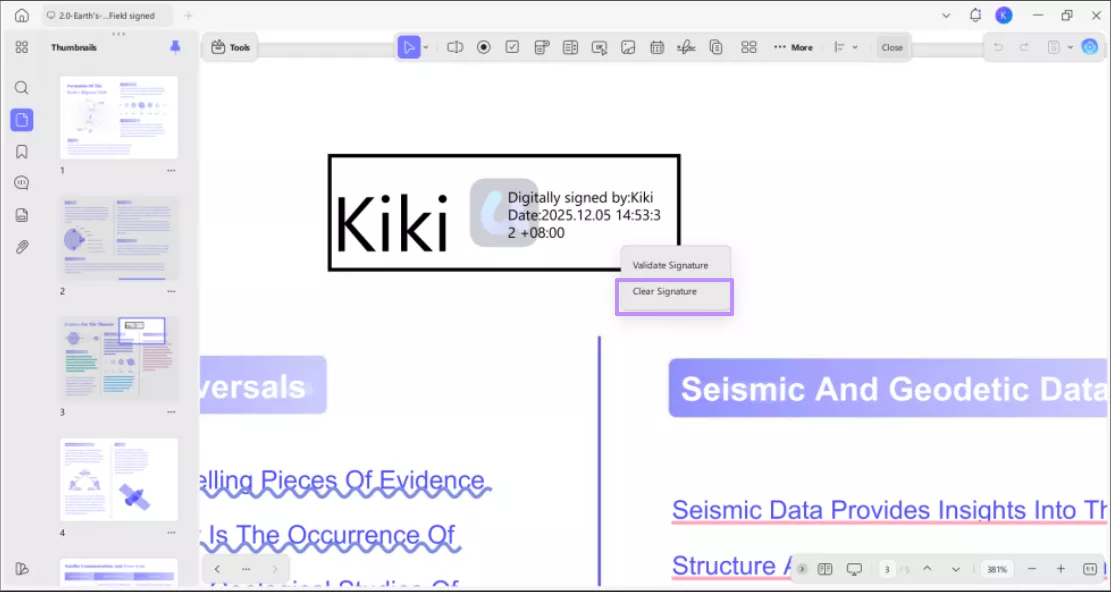The width and height of the screenshot is (1111, 592).
Task: Open the search panel in sidebar
Action: [21, 87]
